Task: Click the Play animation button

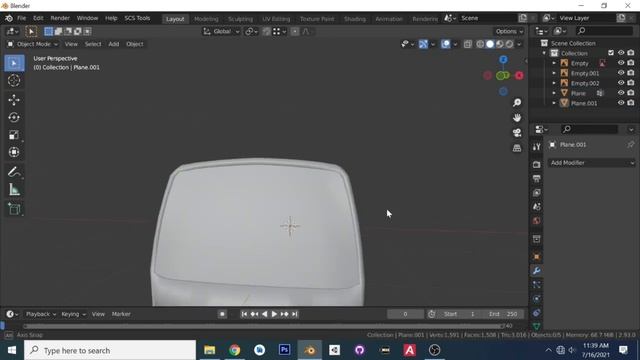Action: pos(274,314)
